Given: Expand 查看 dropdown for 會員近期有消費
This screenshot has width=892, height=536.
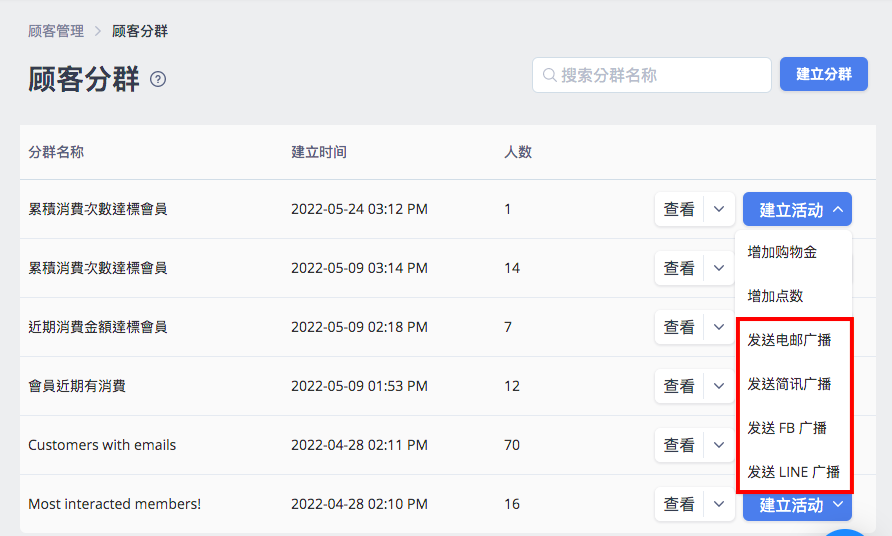Looking at the screenshot, I should (719, 386).
